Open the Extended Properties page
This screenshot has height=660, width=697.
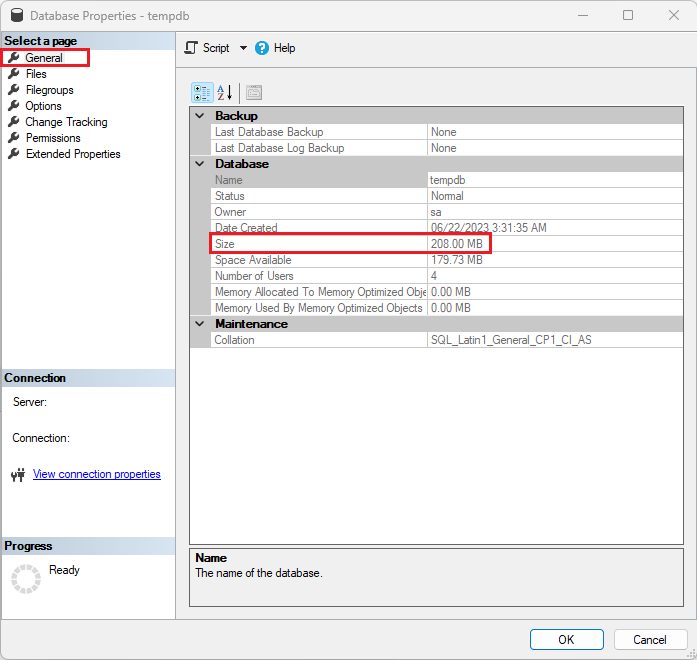click(x=73, y=154)
